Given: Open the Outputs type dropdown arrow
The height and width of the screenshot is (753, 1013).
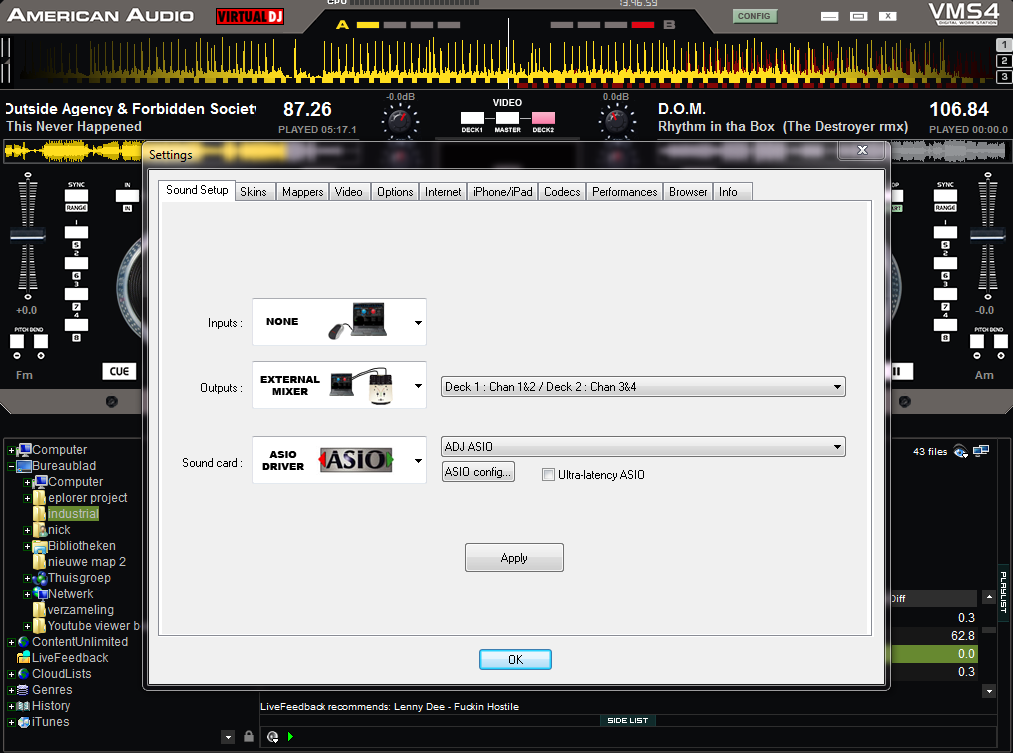Looking at the screenshot, I should [418, 386].
